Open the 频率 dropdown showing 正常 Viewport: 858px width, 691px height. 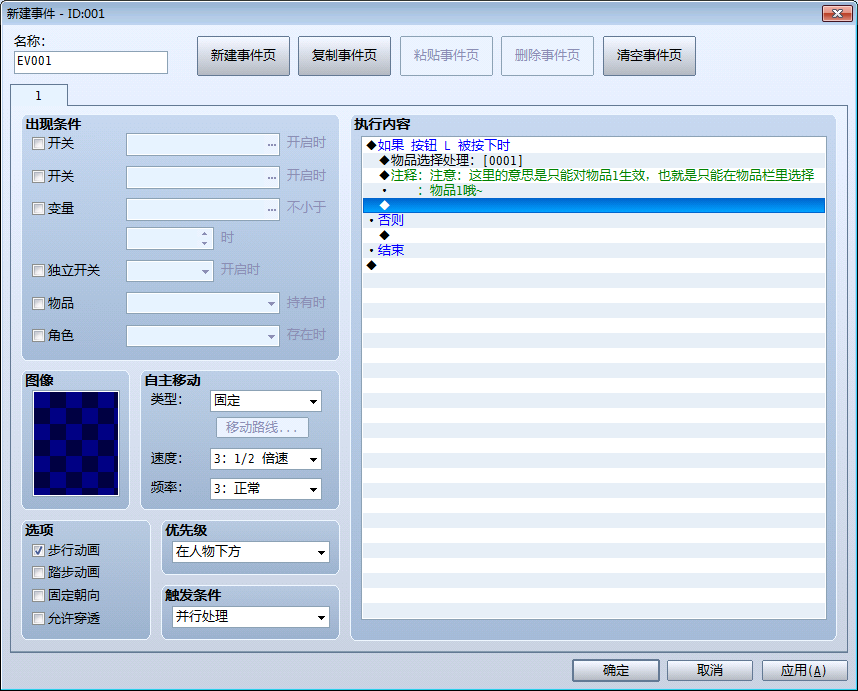266,489
